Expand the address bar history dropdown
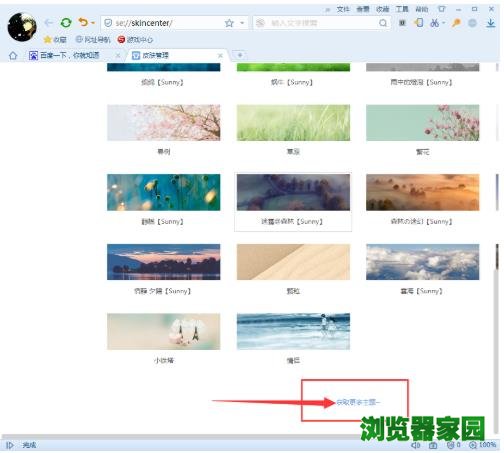Screen dimensions: 504x453 tap(242, 23)
